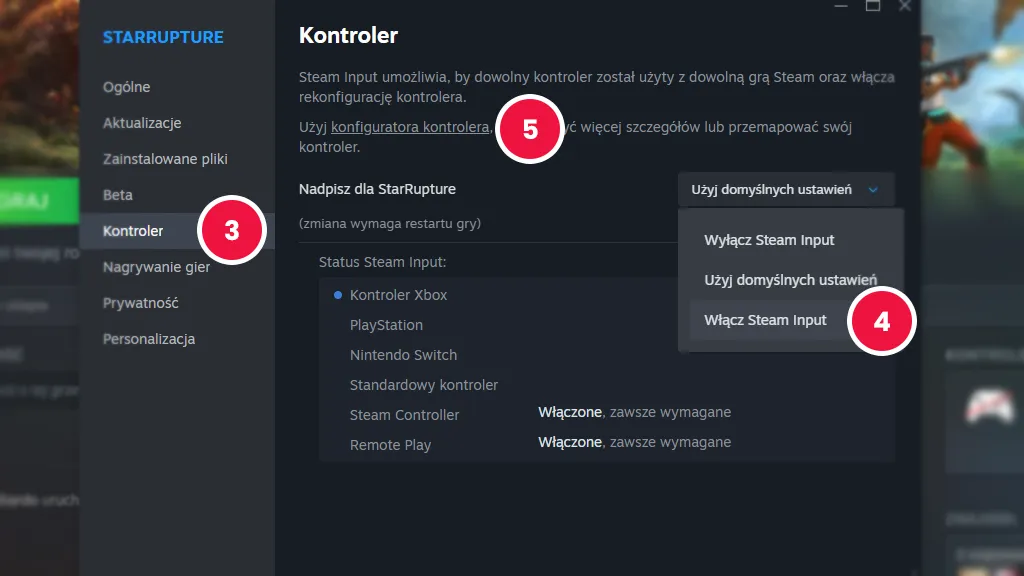Open Nagrywanie gier settings
The height and width of the screenshot is (576, 1024).
pyautogui.click(x=155, y=267)
